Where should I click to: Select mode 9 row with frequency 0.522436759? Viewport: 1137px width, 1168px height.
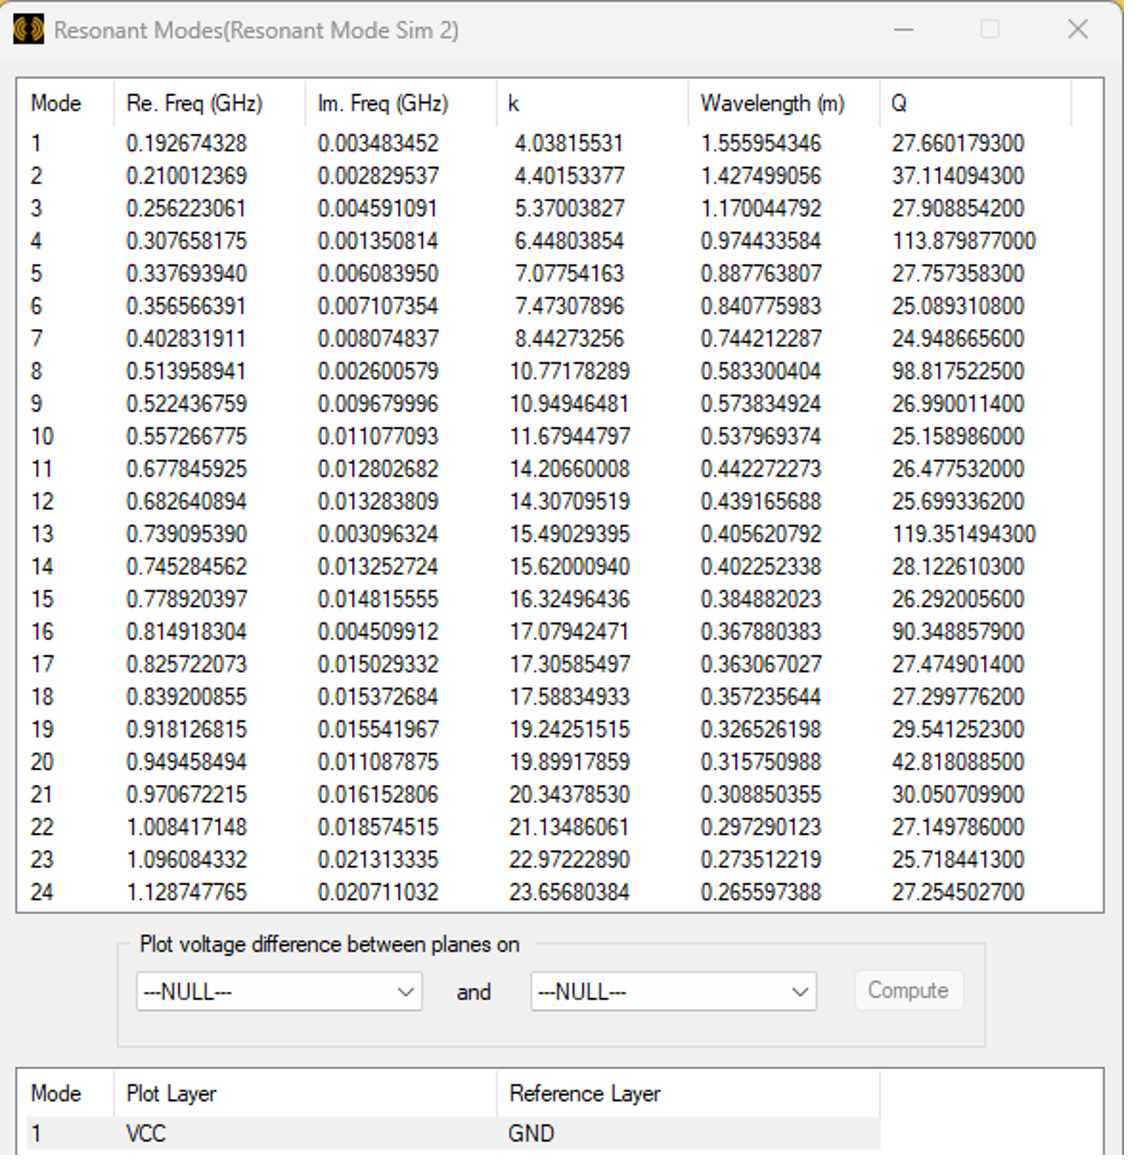click(x=548, y=404)
